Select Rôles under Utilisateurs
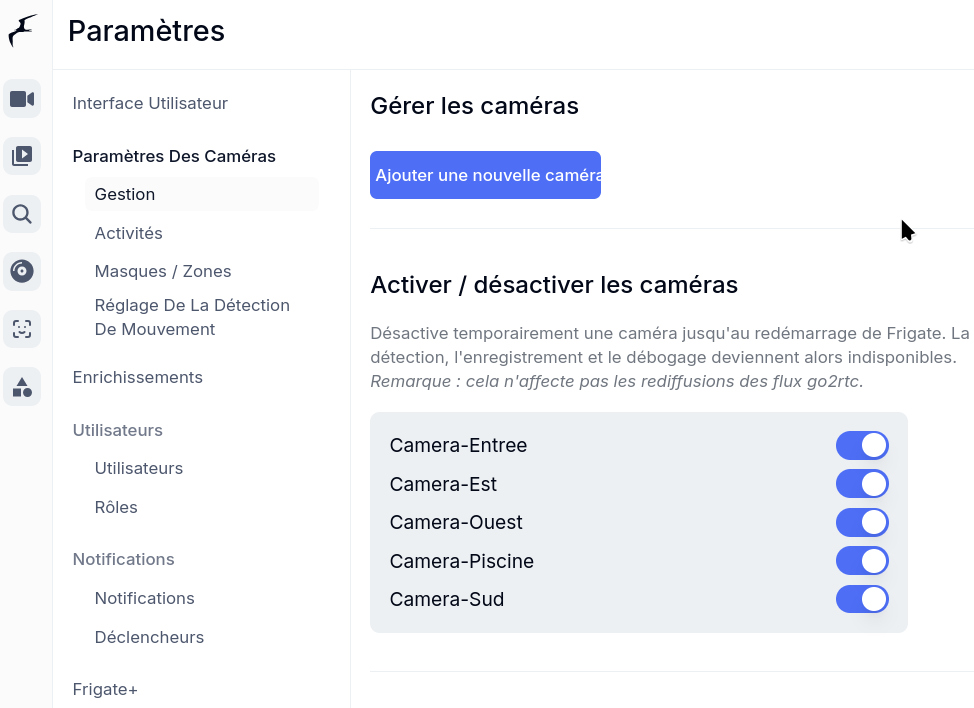Viewport: 974px width, 708px height. [x=116, y=507]
